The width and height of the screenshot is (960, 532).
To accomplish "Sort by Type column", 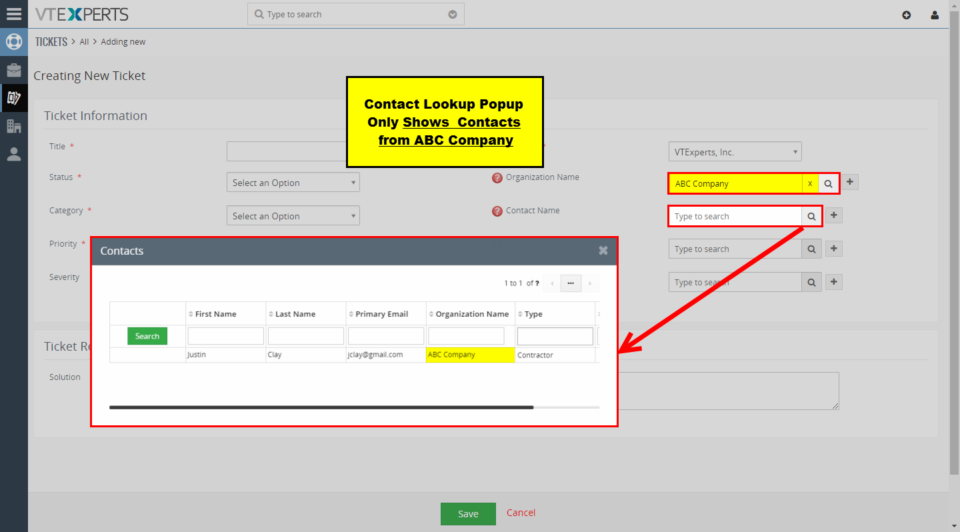I will 533,314.
